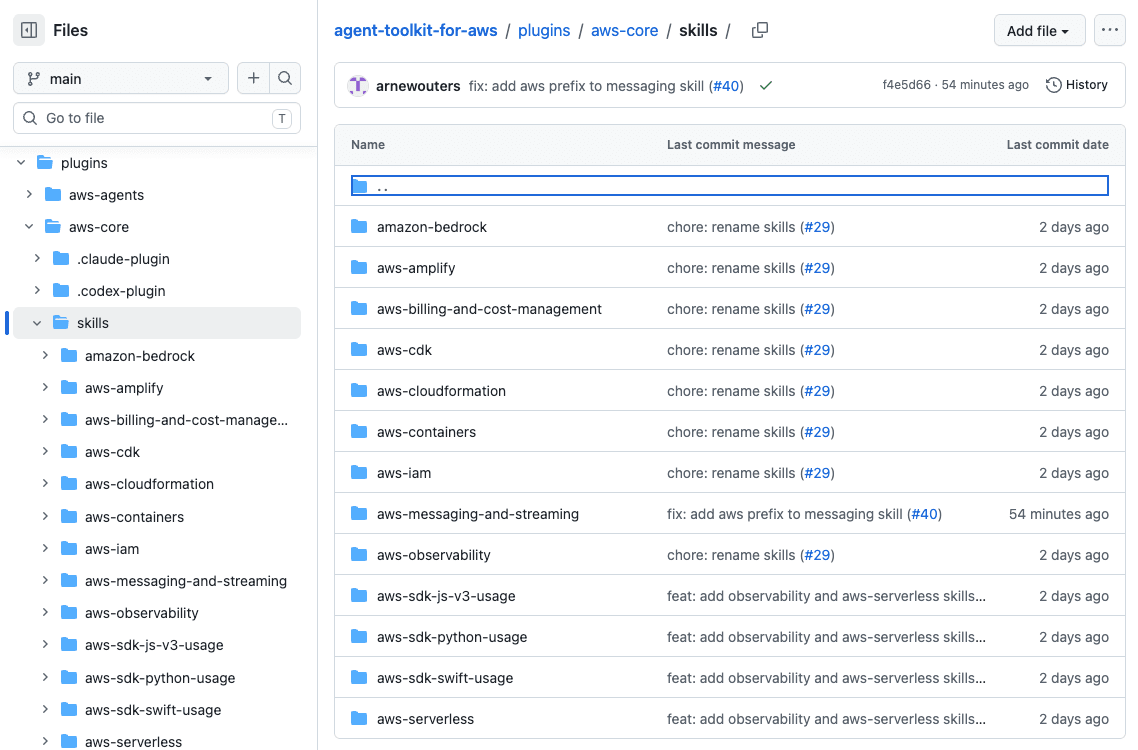Collapse the file tree side panel icon
1138x750 pixels.
pyautogui.click(x=29, y=30)
